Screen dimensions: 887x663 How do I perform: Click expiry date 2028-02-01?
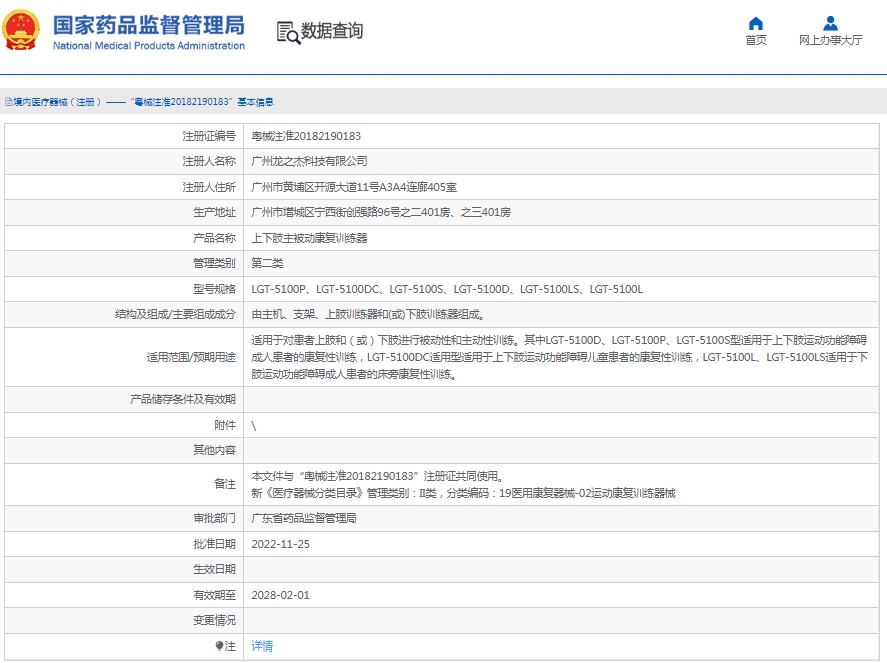point(281,595)
